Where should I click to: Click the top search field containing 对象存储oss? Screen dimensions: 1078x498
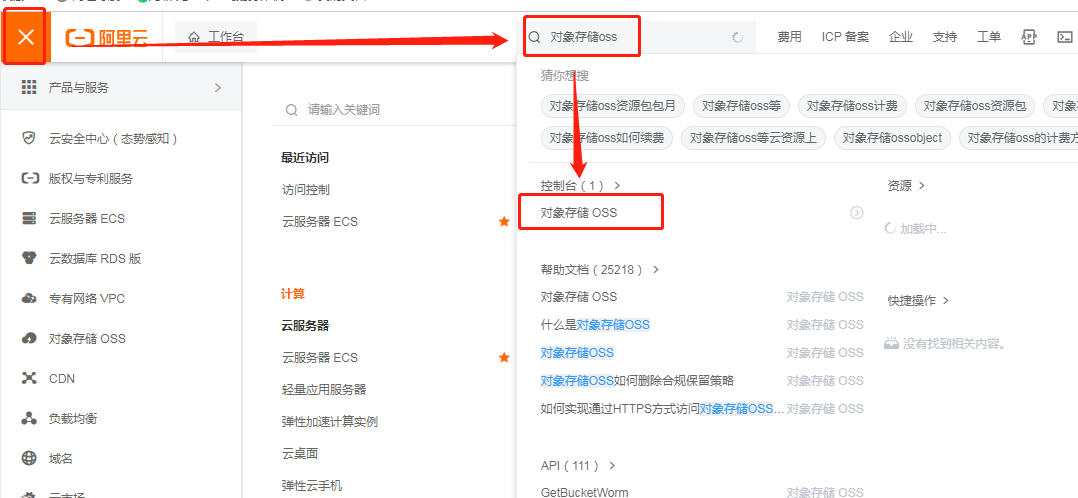pos(636,37)
